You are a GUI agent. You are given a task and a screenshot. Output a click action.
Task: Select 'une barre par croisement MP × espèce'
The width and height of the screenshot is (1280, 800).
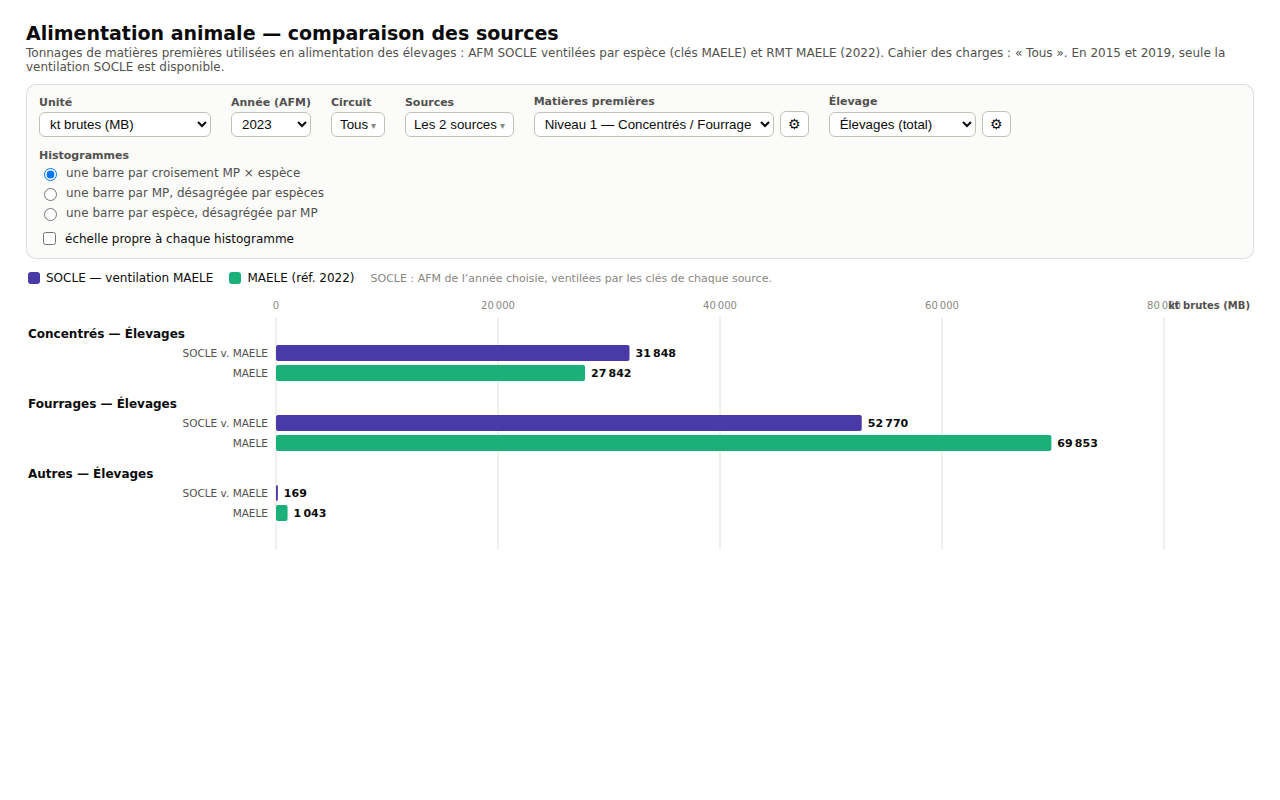pos(50,174)
